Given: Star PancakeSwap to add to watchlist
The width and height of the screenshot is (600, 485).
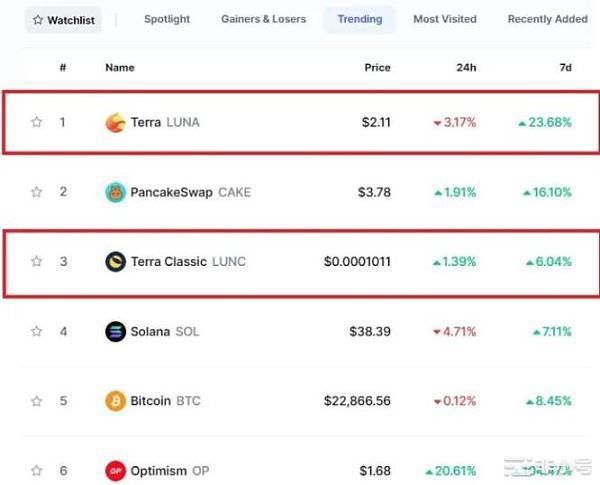Looking at the screenshot, I should 37,192.
